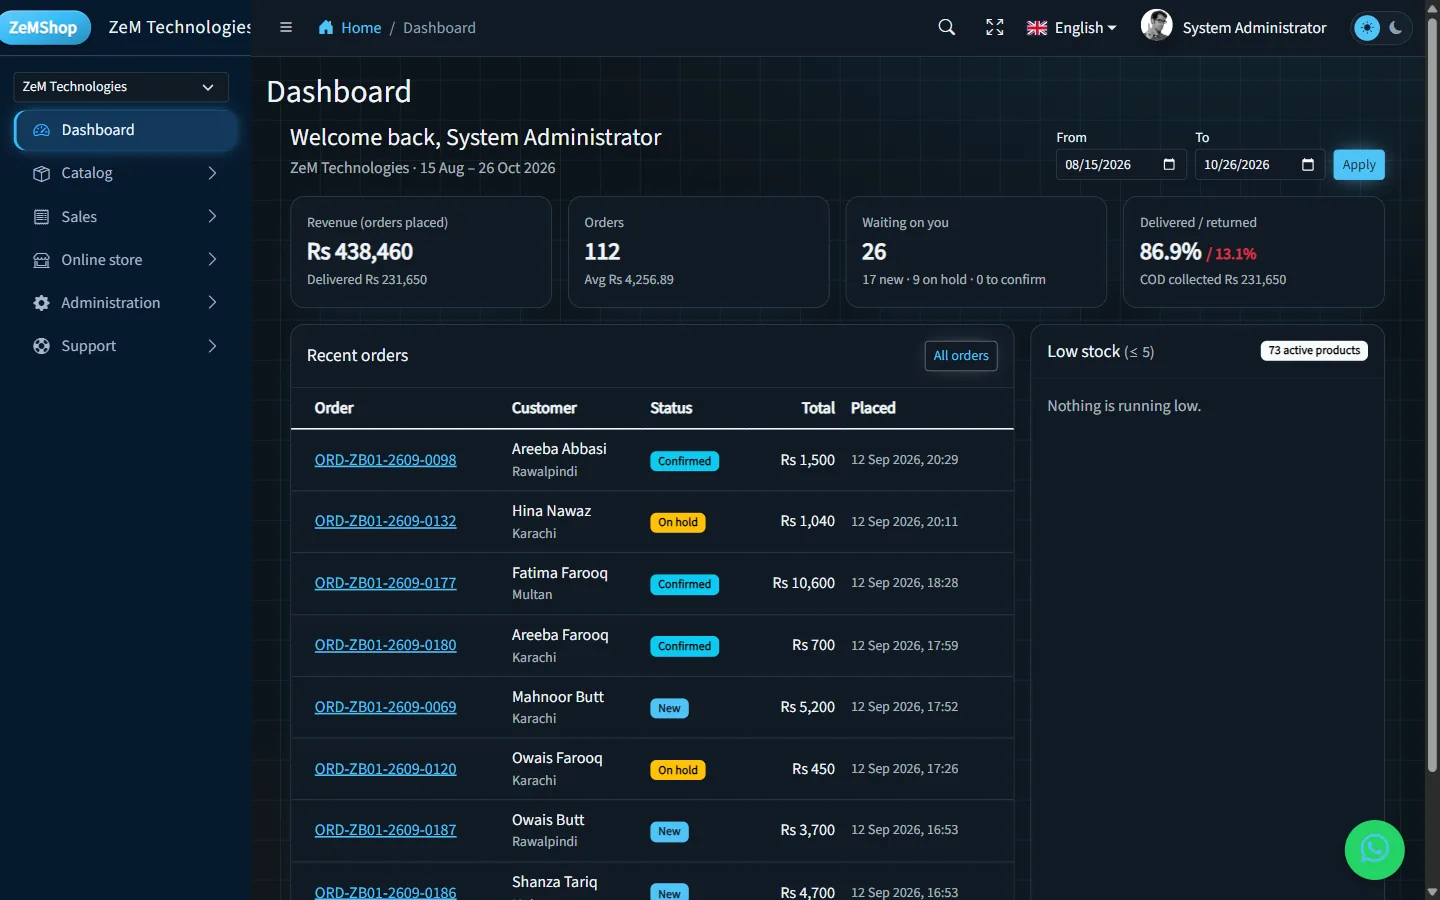The height and width of the screenshot is (900, 1440).
Task: Expand the Administration submenu chevron
Action: pos(212,302)
